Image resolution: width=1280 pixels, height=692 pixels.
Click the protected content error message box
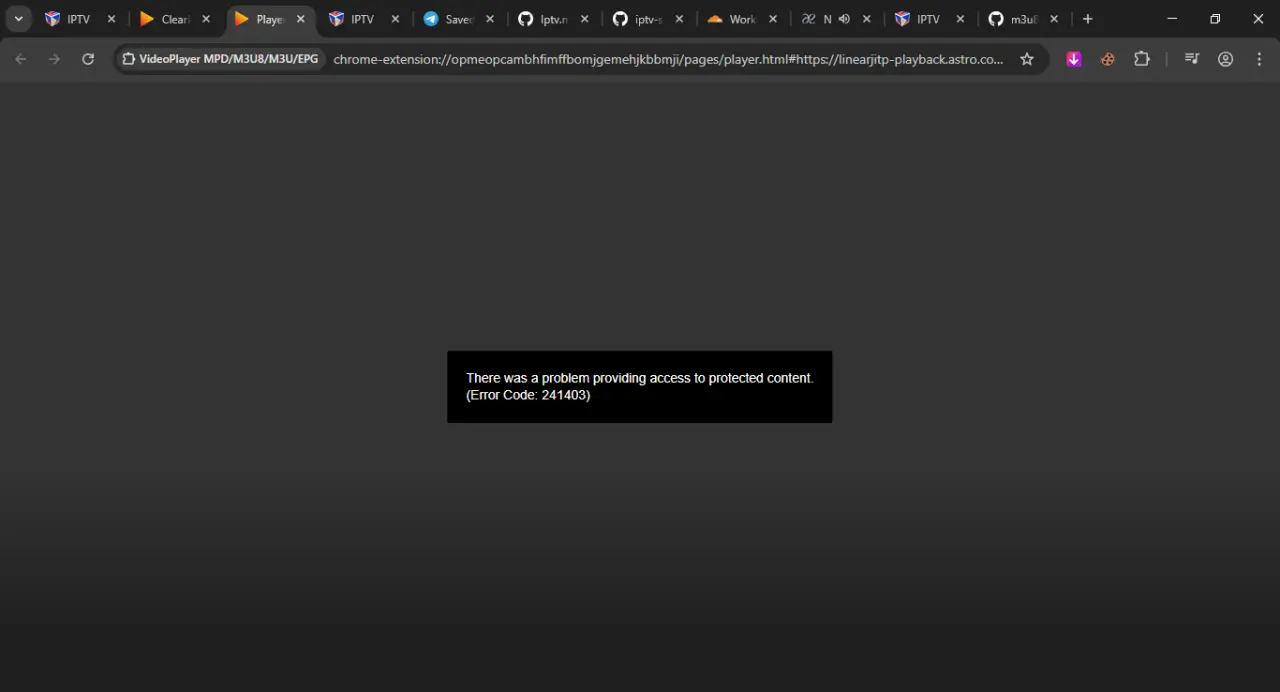click(x=640, y=387)
